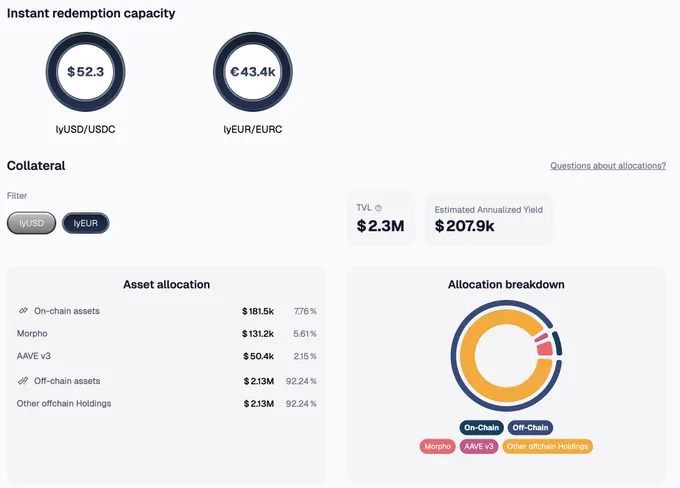Screen dimensions: 680x488
Task: Toggle the On-Chain legend chip
Action: click(x=481, y=427)
